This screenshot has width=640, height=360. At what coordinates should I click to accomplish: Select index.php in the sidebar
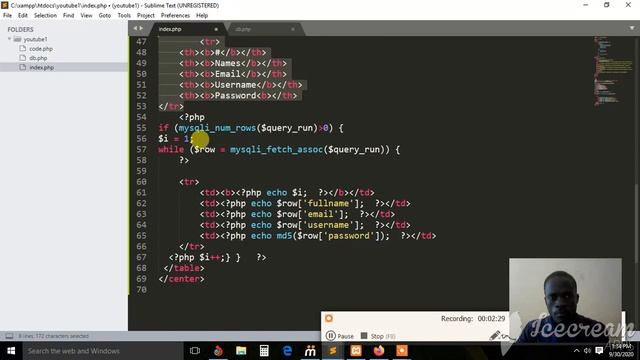click(41, 67)
